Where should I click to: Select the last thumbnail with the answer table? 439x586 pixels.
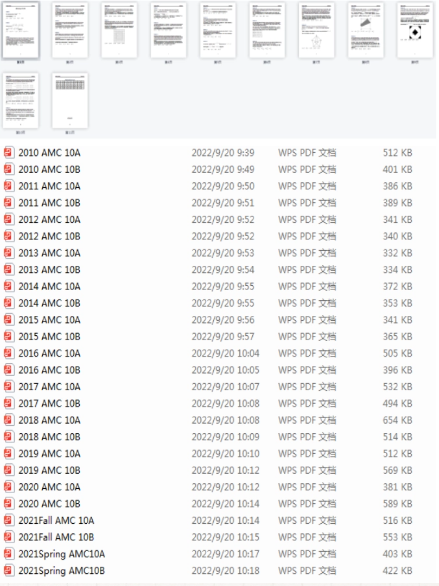pyautogui.click(x=70, y=101)
